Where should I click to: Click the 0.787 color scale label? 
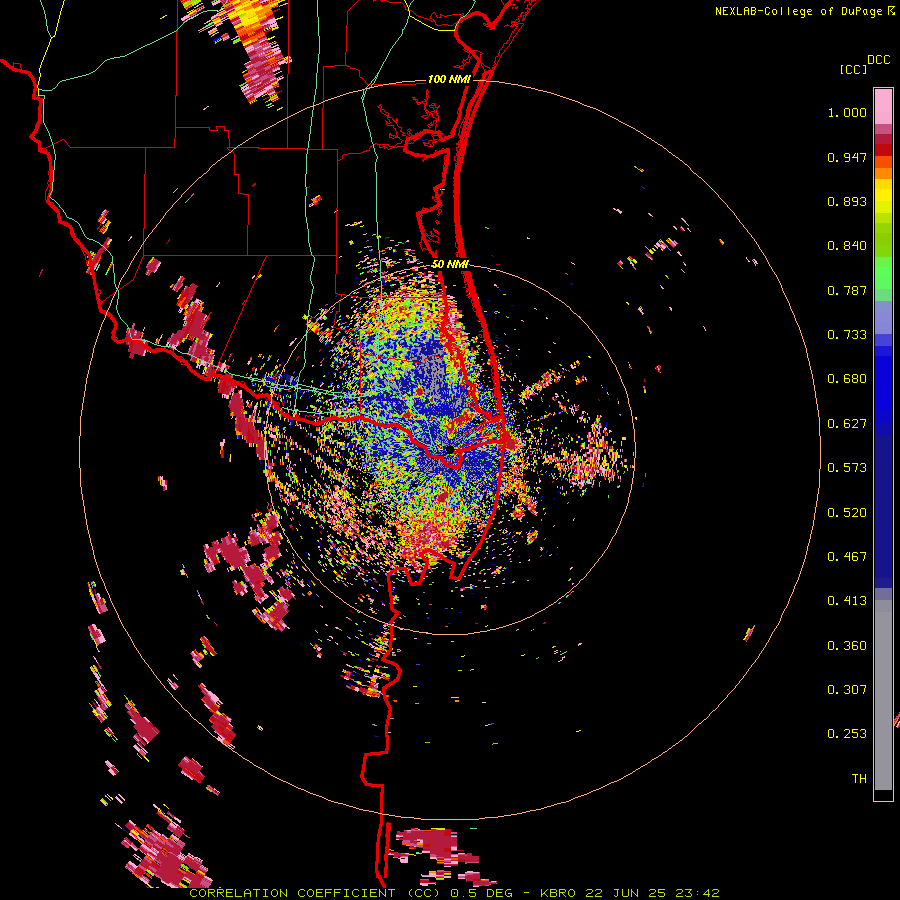pyautogui.click(x=847, y=290)
